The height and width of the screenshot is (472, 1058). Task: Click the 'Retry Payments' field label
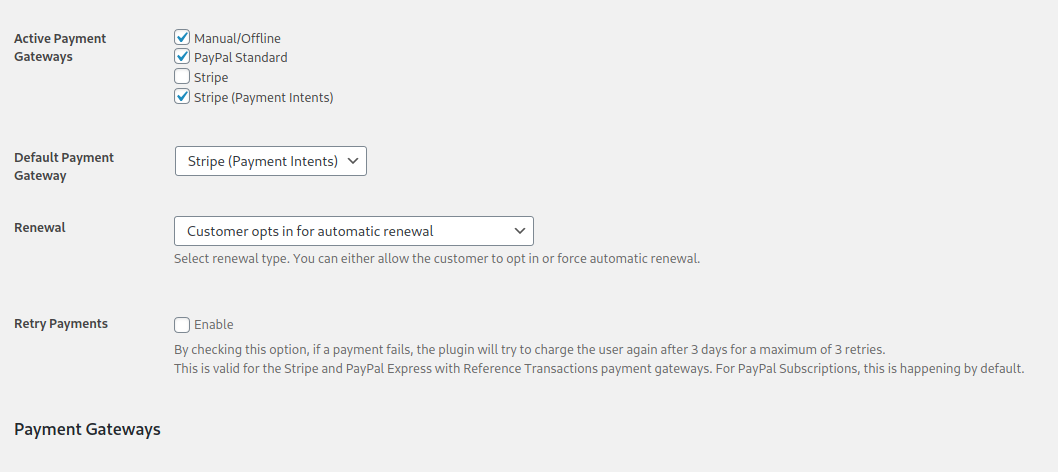pyautogui.click(x=61, y=324)
